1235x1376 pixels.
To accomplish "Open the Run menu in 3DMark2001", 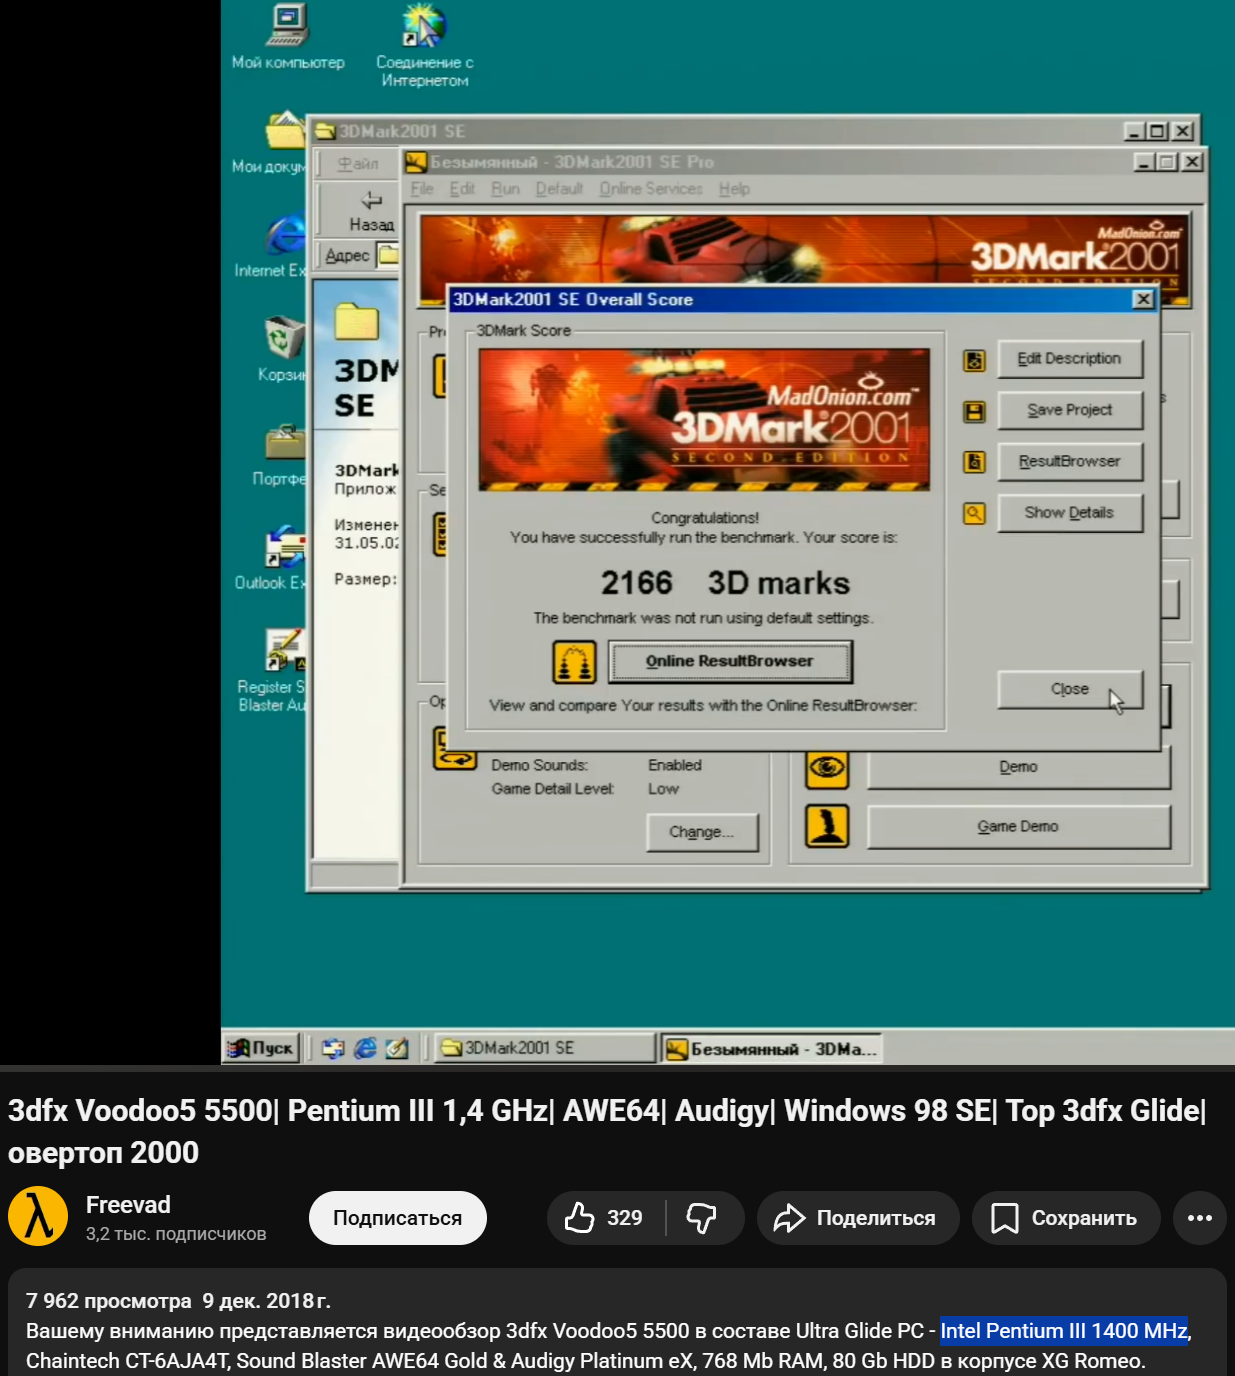I will point(505,189).
